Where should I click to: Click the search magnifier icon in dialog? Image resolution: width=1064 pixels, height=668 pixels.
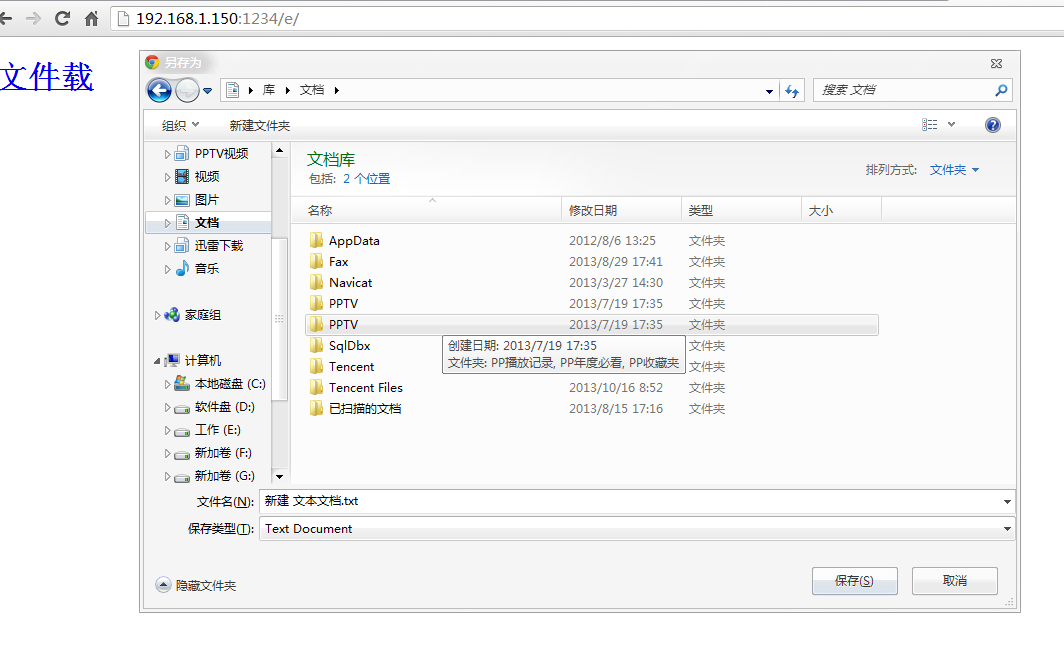[x=1001, y=90]
